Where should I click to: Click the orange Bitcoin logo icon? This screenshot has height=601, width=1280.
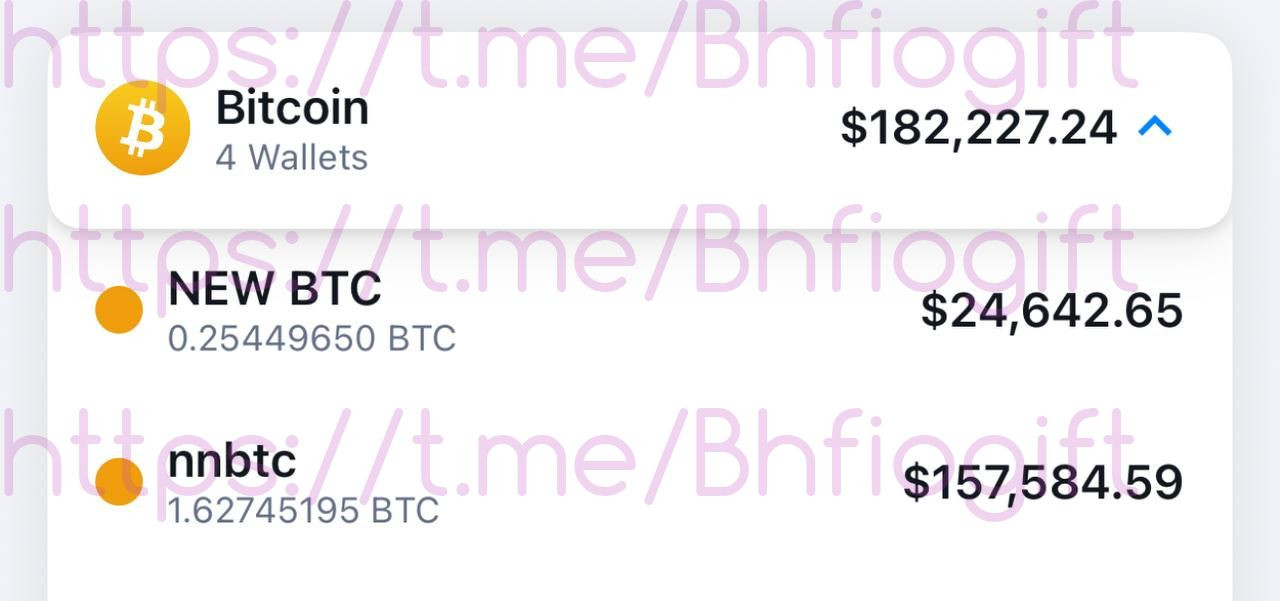click(142, 128)
